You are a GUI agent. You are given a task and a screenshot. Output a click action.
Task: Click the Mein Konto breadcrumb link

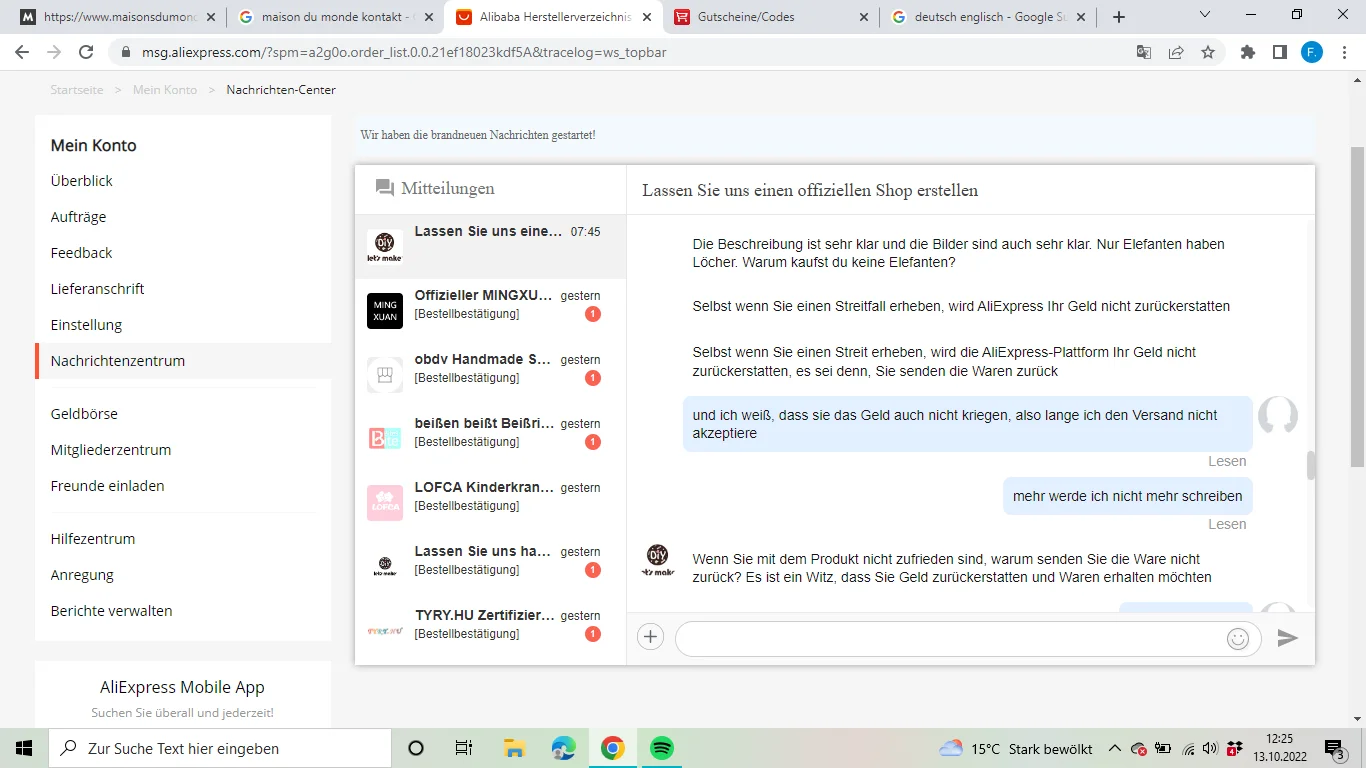[165, 90]
